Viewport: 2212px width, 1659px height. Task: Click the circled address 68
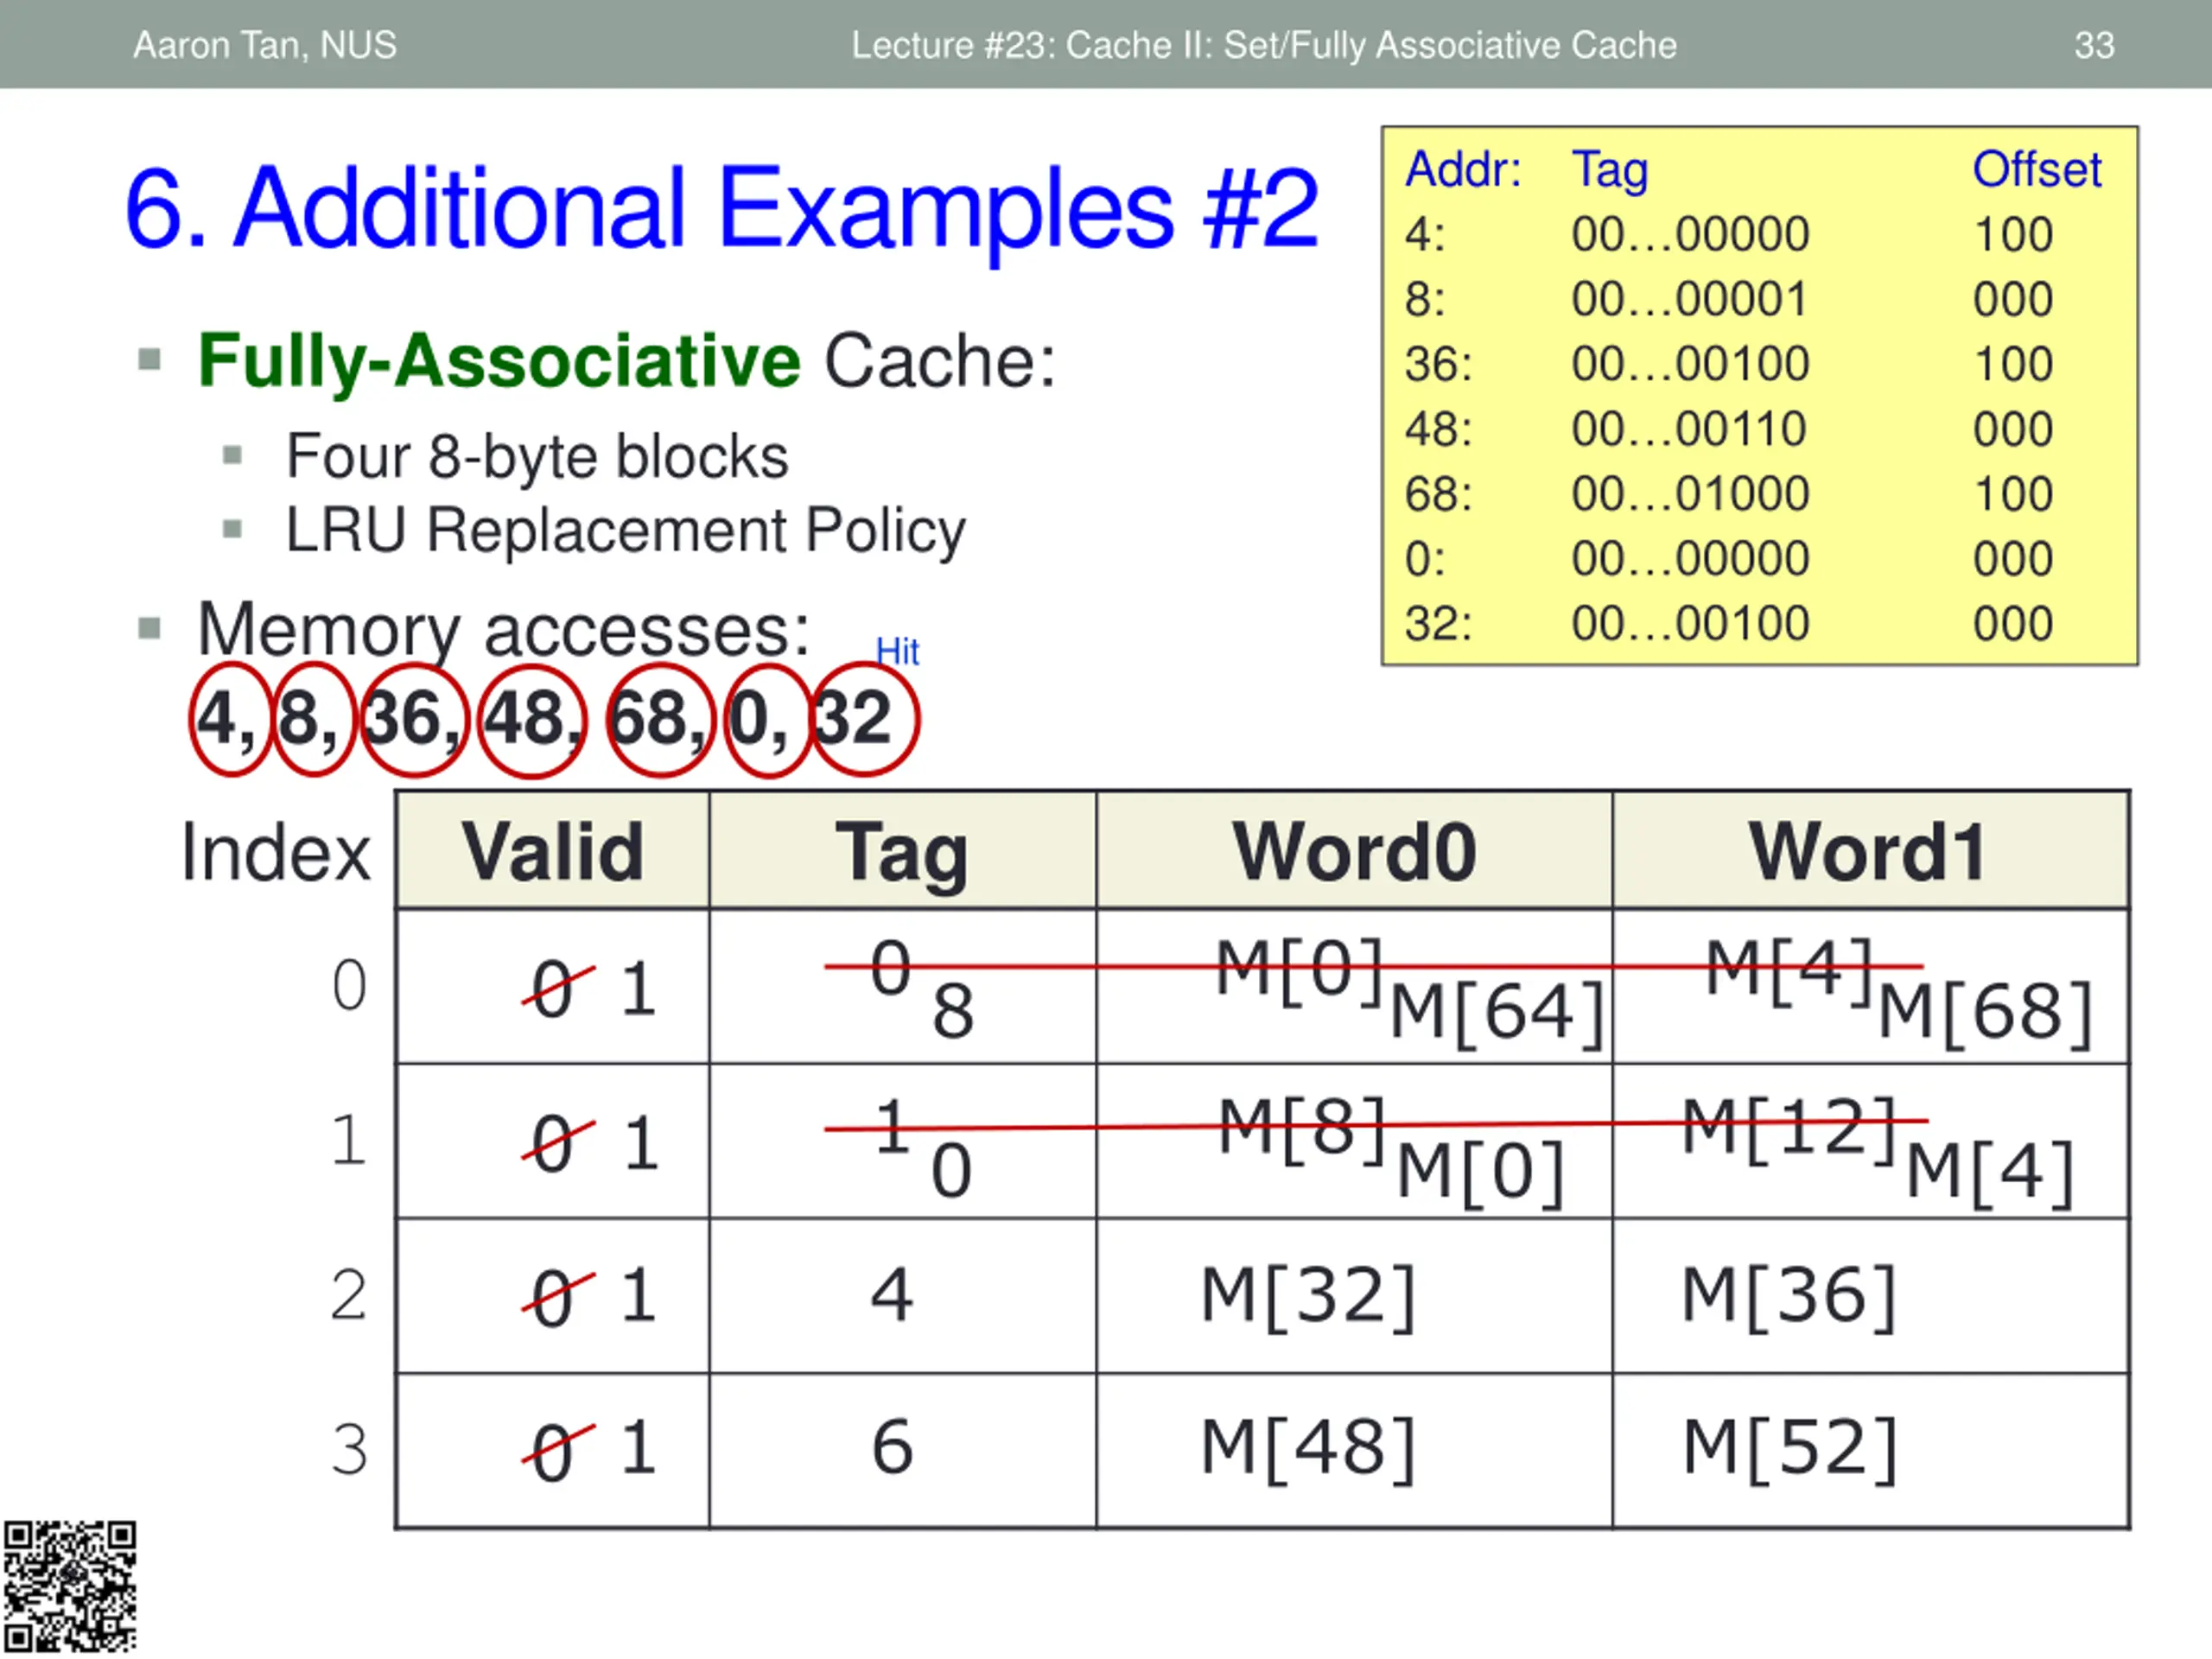660,720
